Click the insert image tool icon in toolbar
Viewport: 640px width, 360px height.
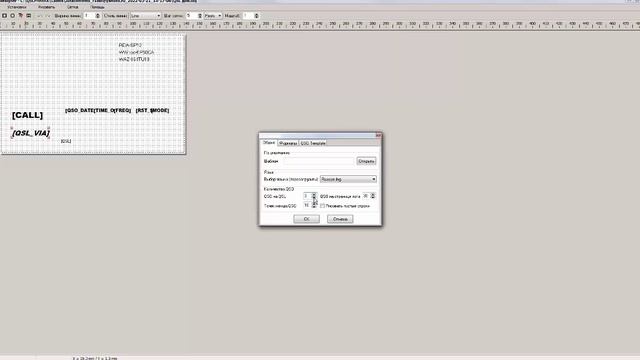tap(29, 16)
